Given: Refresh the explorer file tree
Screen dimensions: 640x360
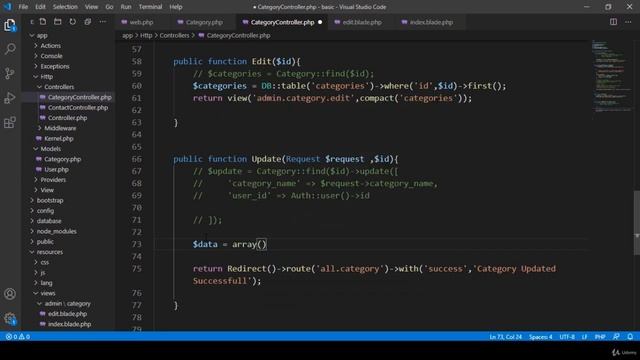Looking at the screenshot, I should pos(73,22).
